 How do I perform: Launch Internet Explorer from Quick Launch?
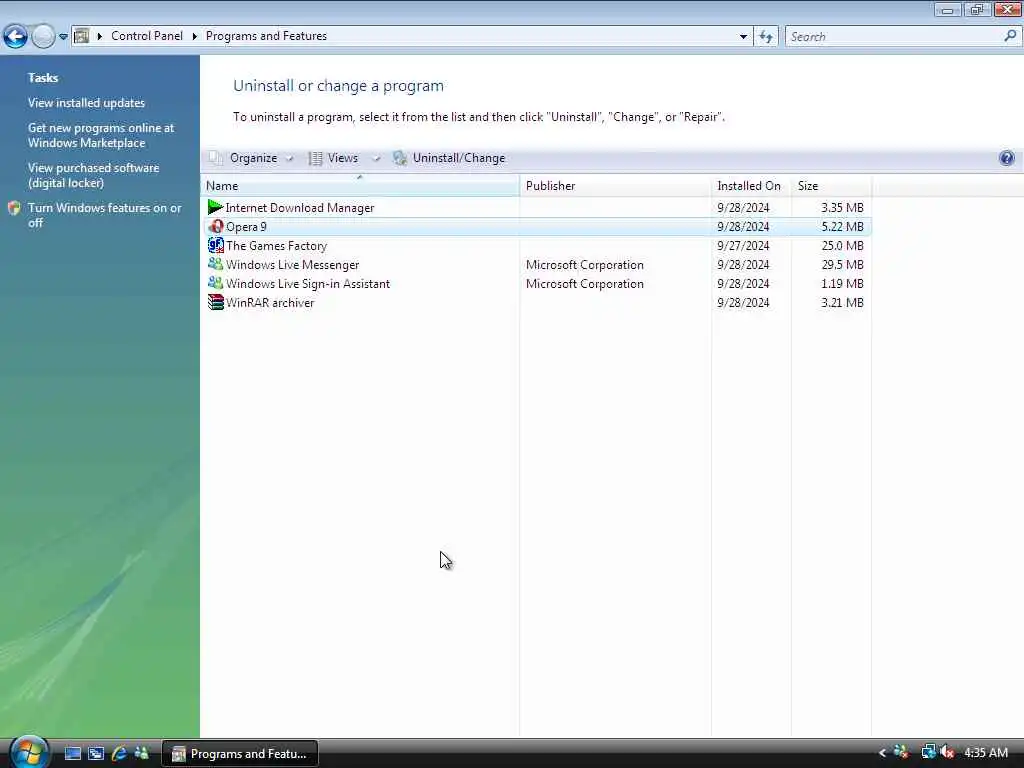(119, 754)
